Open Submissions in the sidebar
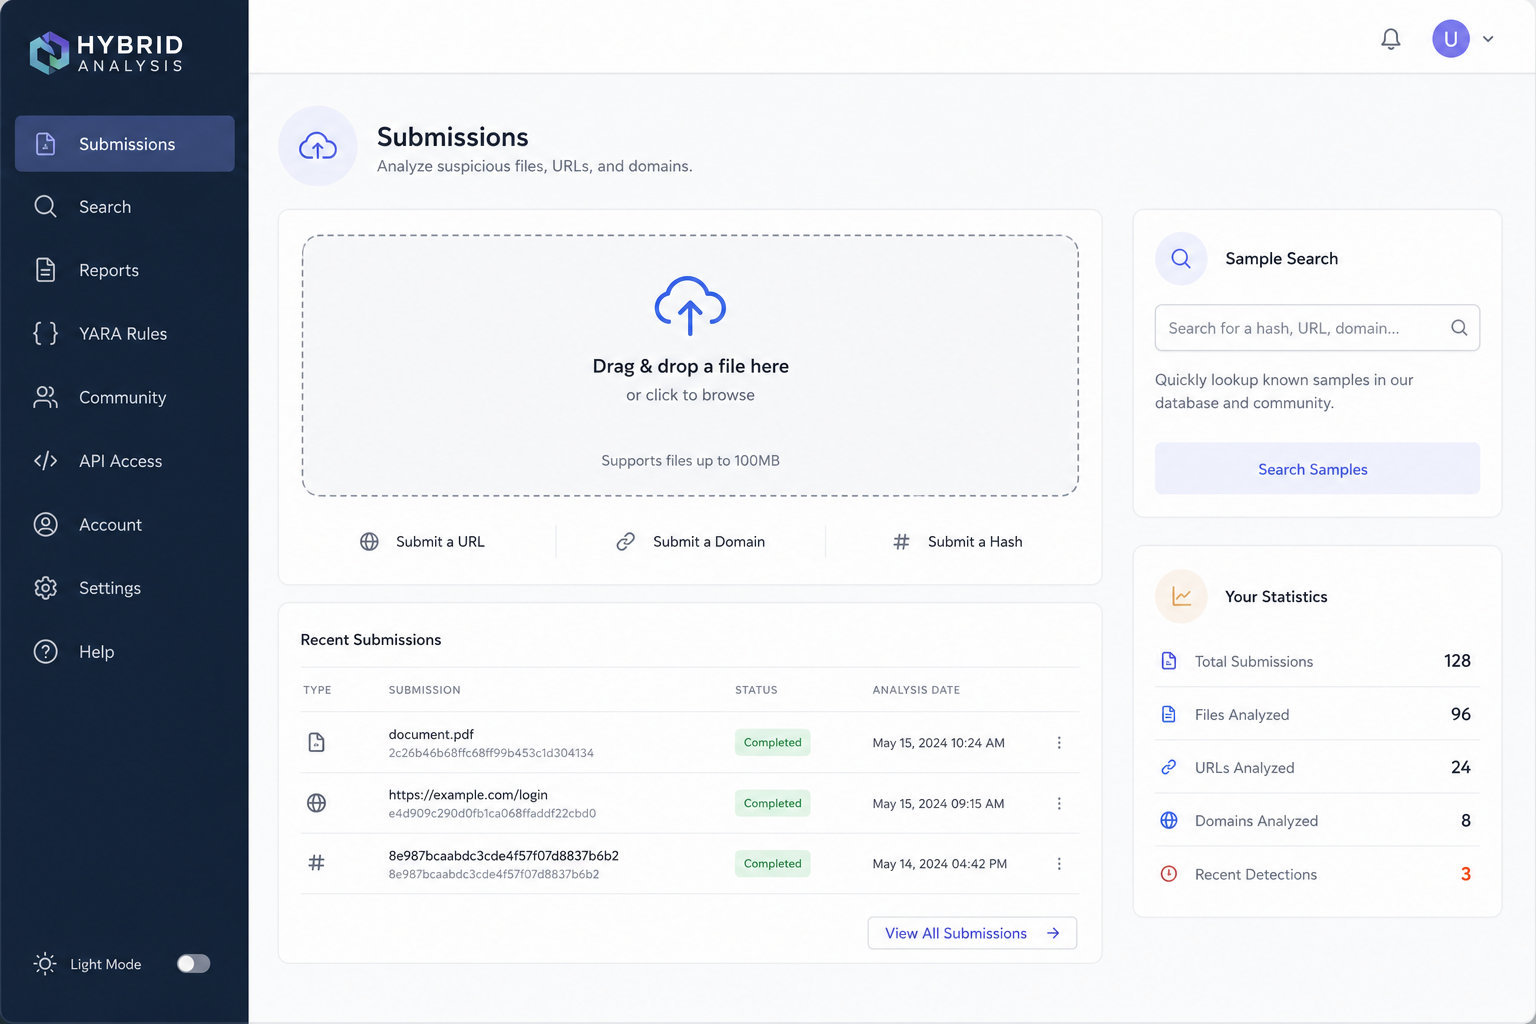Viewport: 1536px width, 1024px height. click(x=125, y=144)
